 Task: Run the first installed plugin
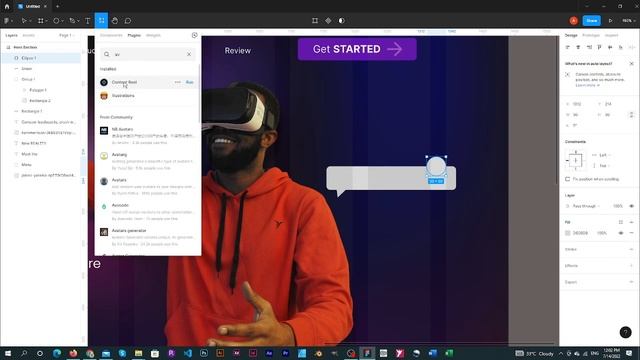(189, 82)
